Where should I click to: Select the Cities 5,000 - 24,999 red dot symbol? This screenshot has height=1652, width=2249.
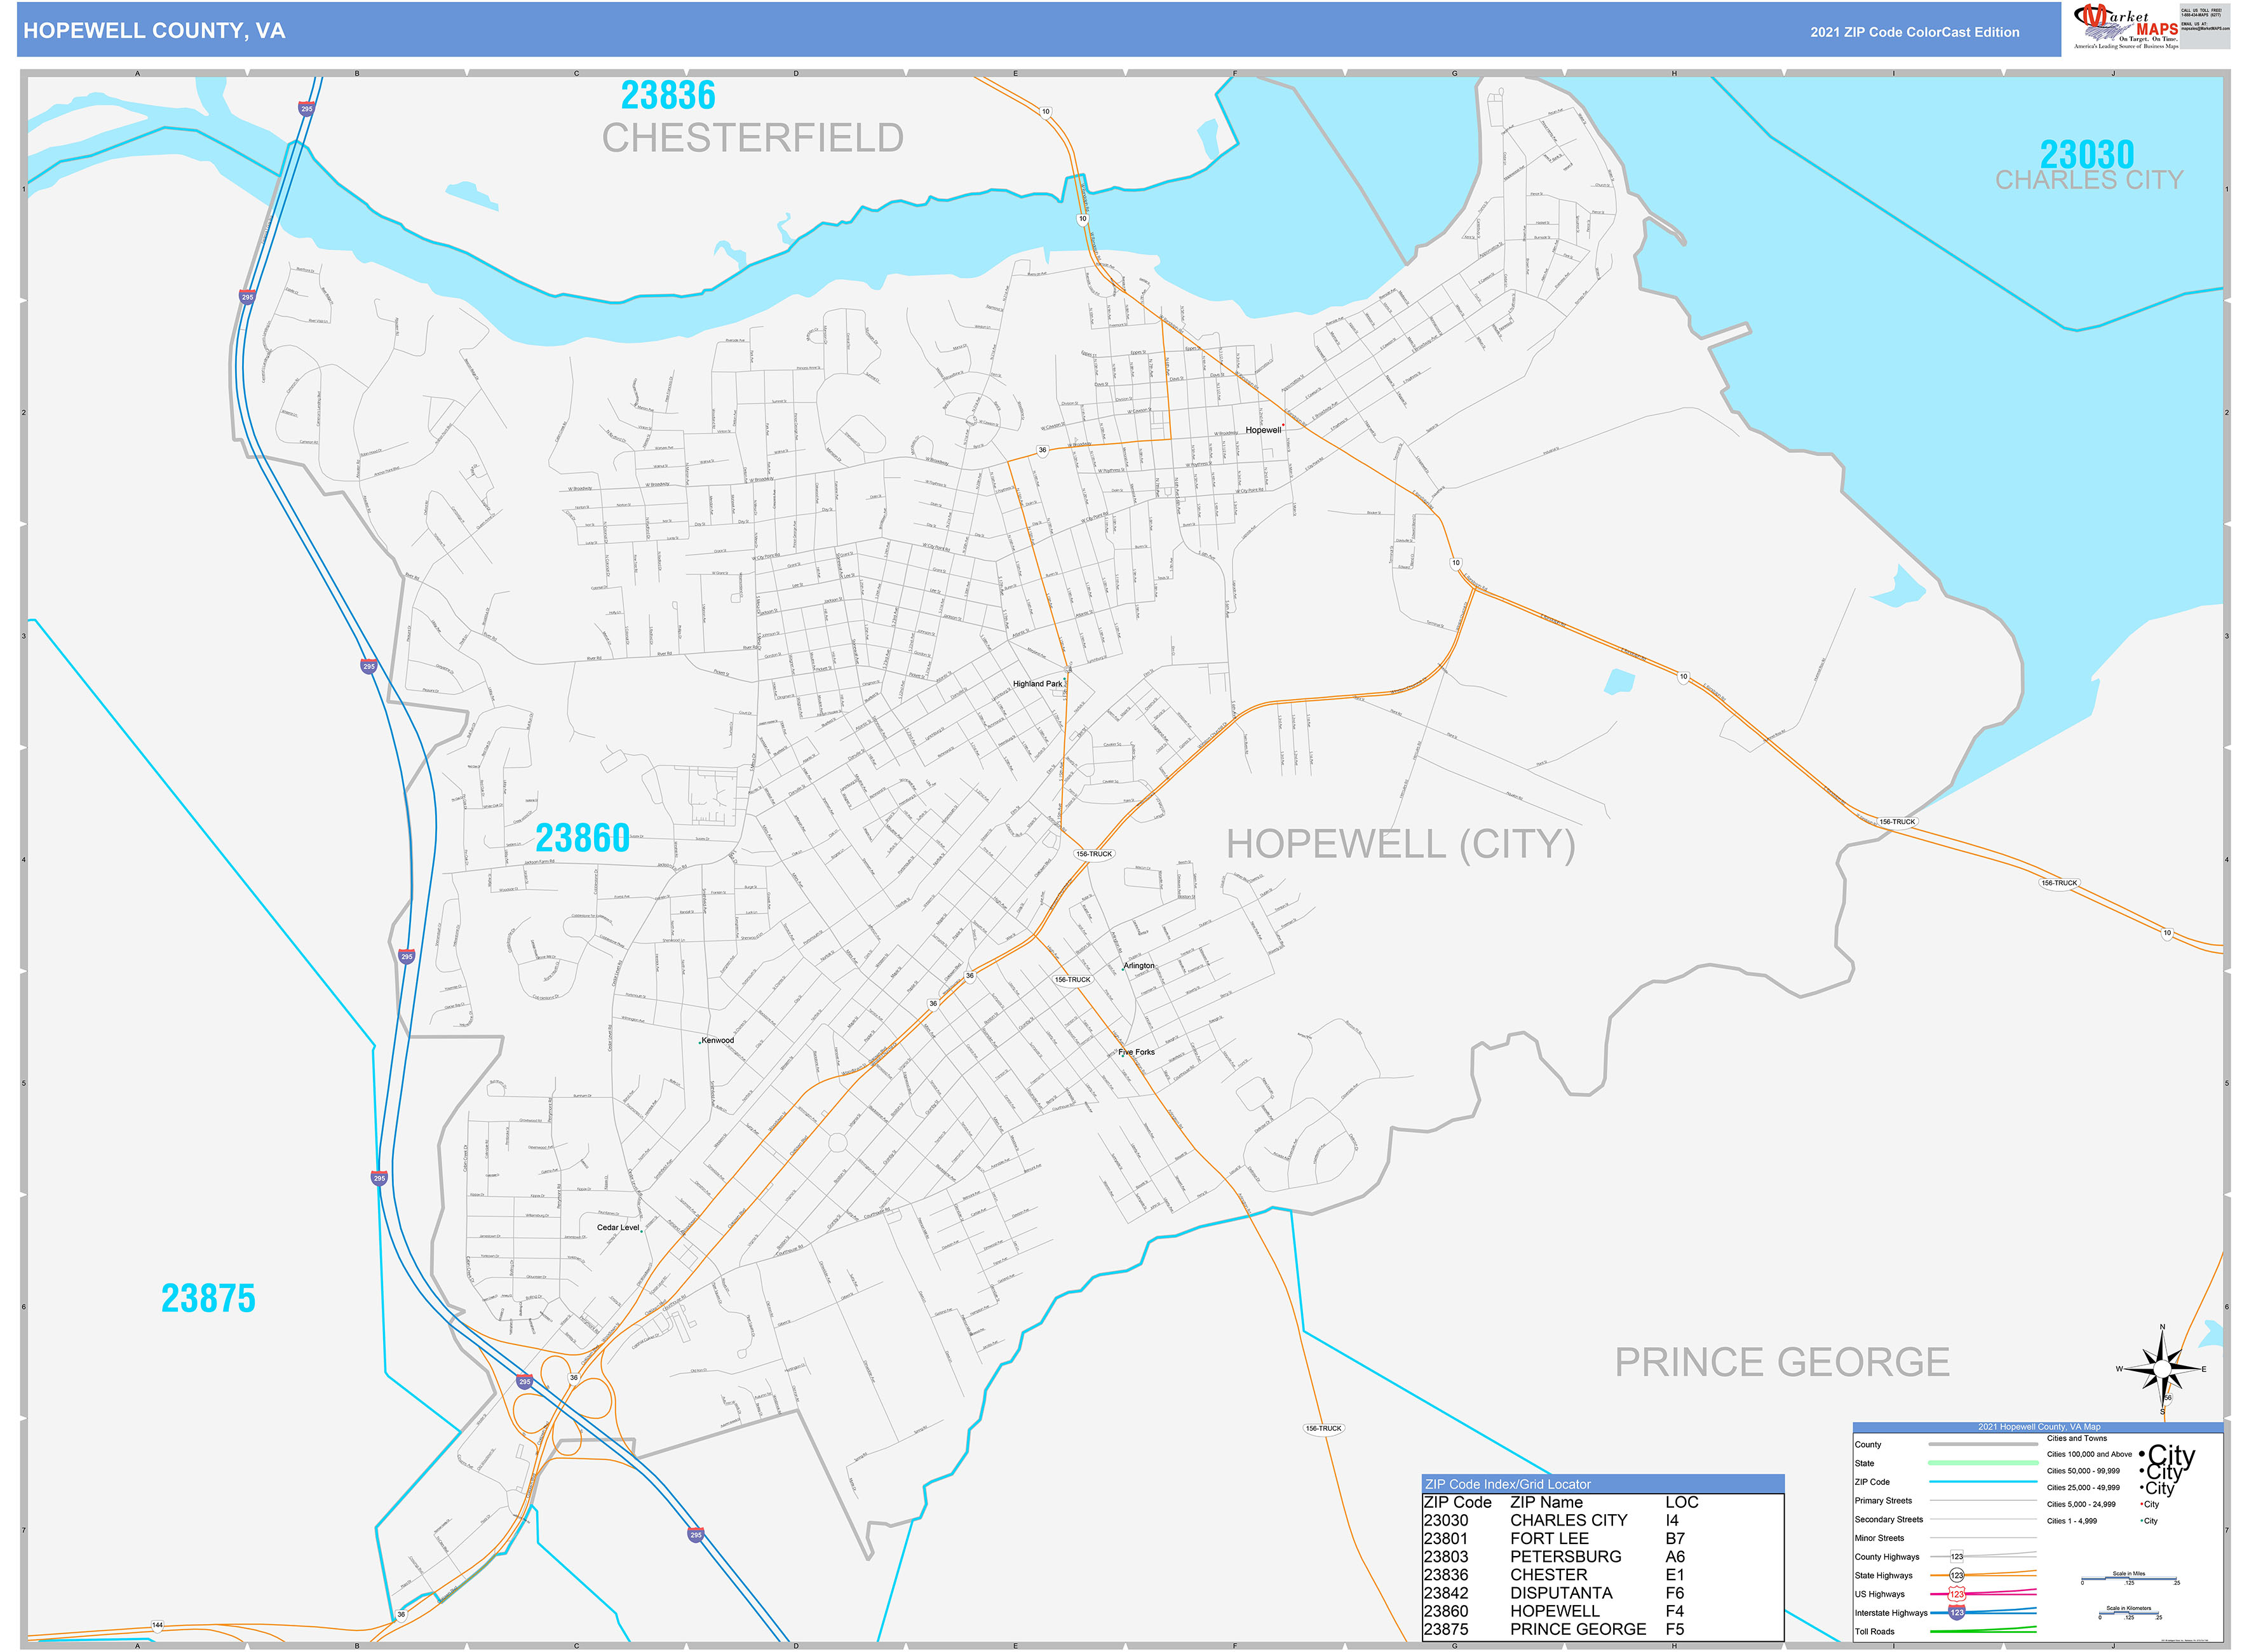click(x=2141, y=1504)
